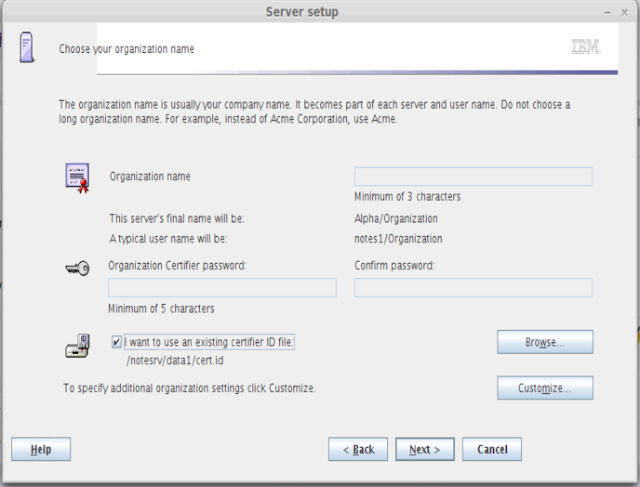Click the certifier ID file icon
The height and width of the screenshot is (487, 640).
click(77, 345)
